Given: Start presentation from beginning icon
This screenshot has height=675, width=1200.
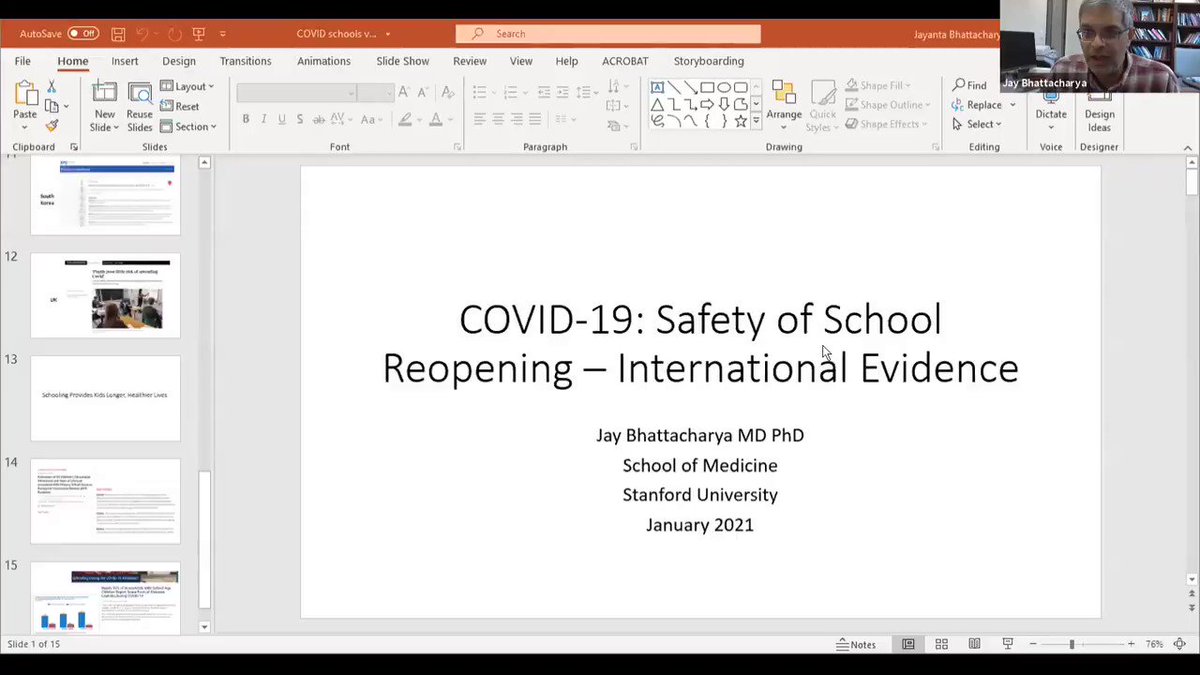Looking at the screenshot, I should [x=199, y=33].
